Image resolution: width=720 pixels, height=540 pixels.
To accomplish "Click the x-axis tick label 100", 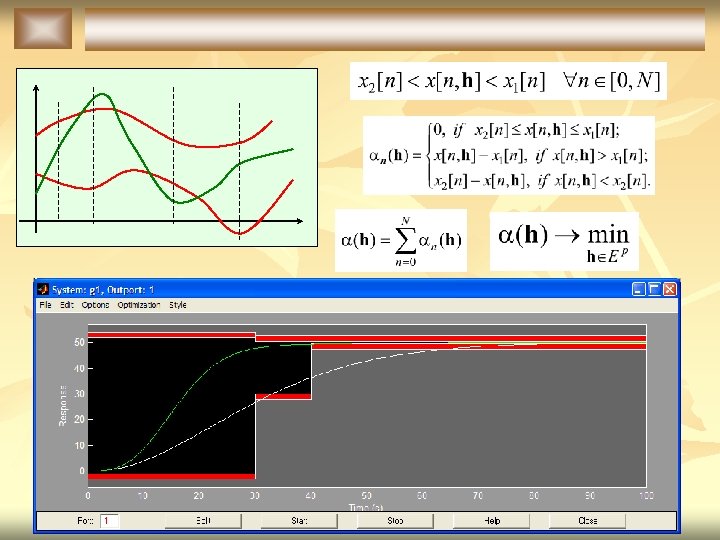I will pos(646,496).
